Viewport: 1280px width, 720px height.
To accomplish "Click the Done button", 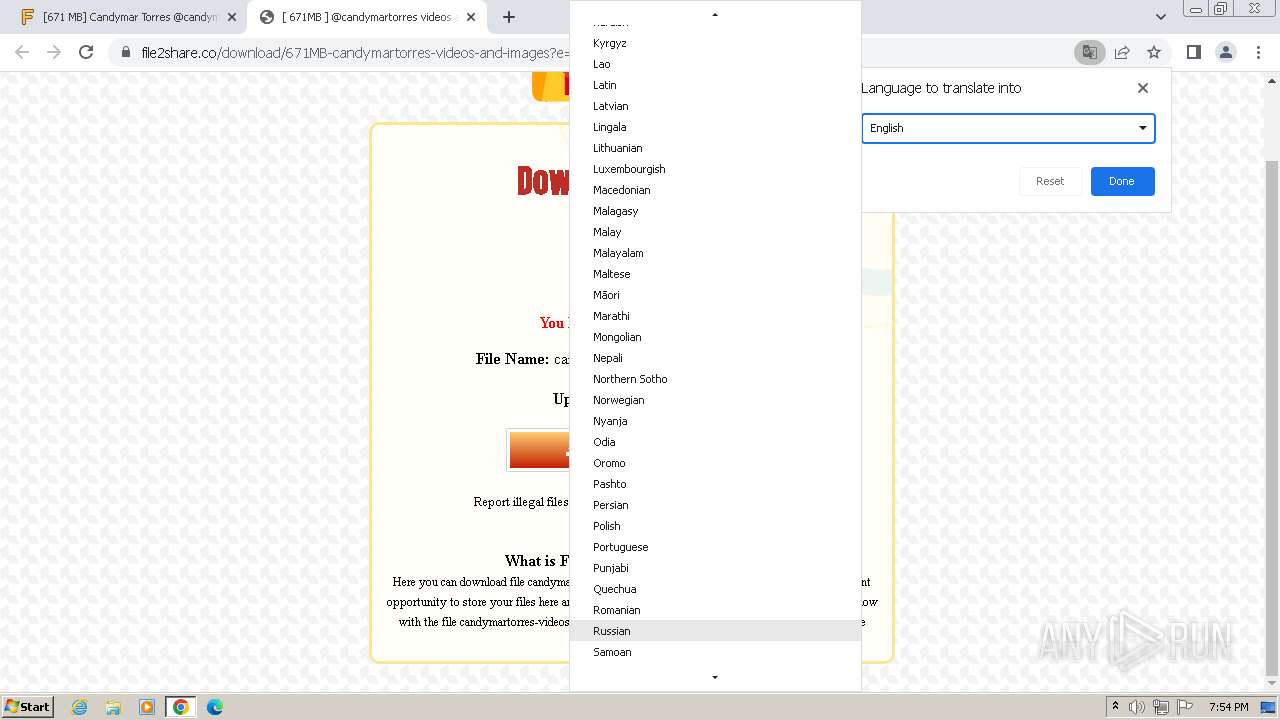I will [x=1122, y=181].
